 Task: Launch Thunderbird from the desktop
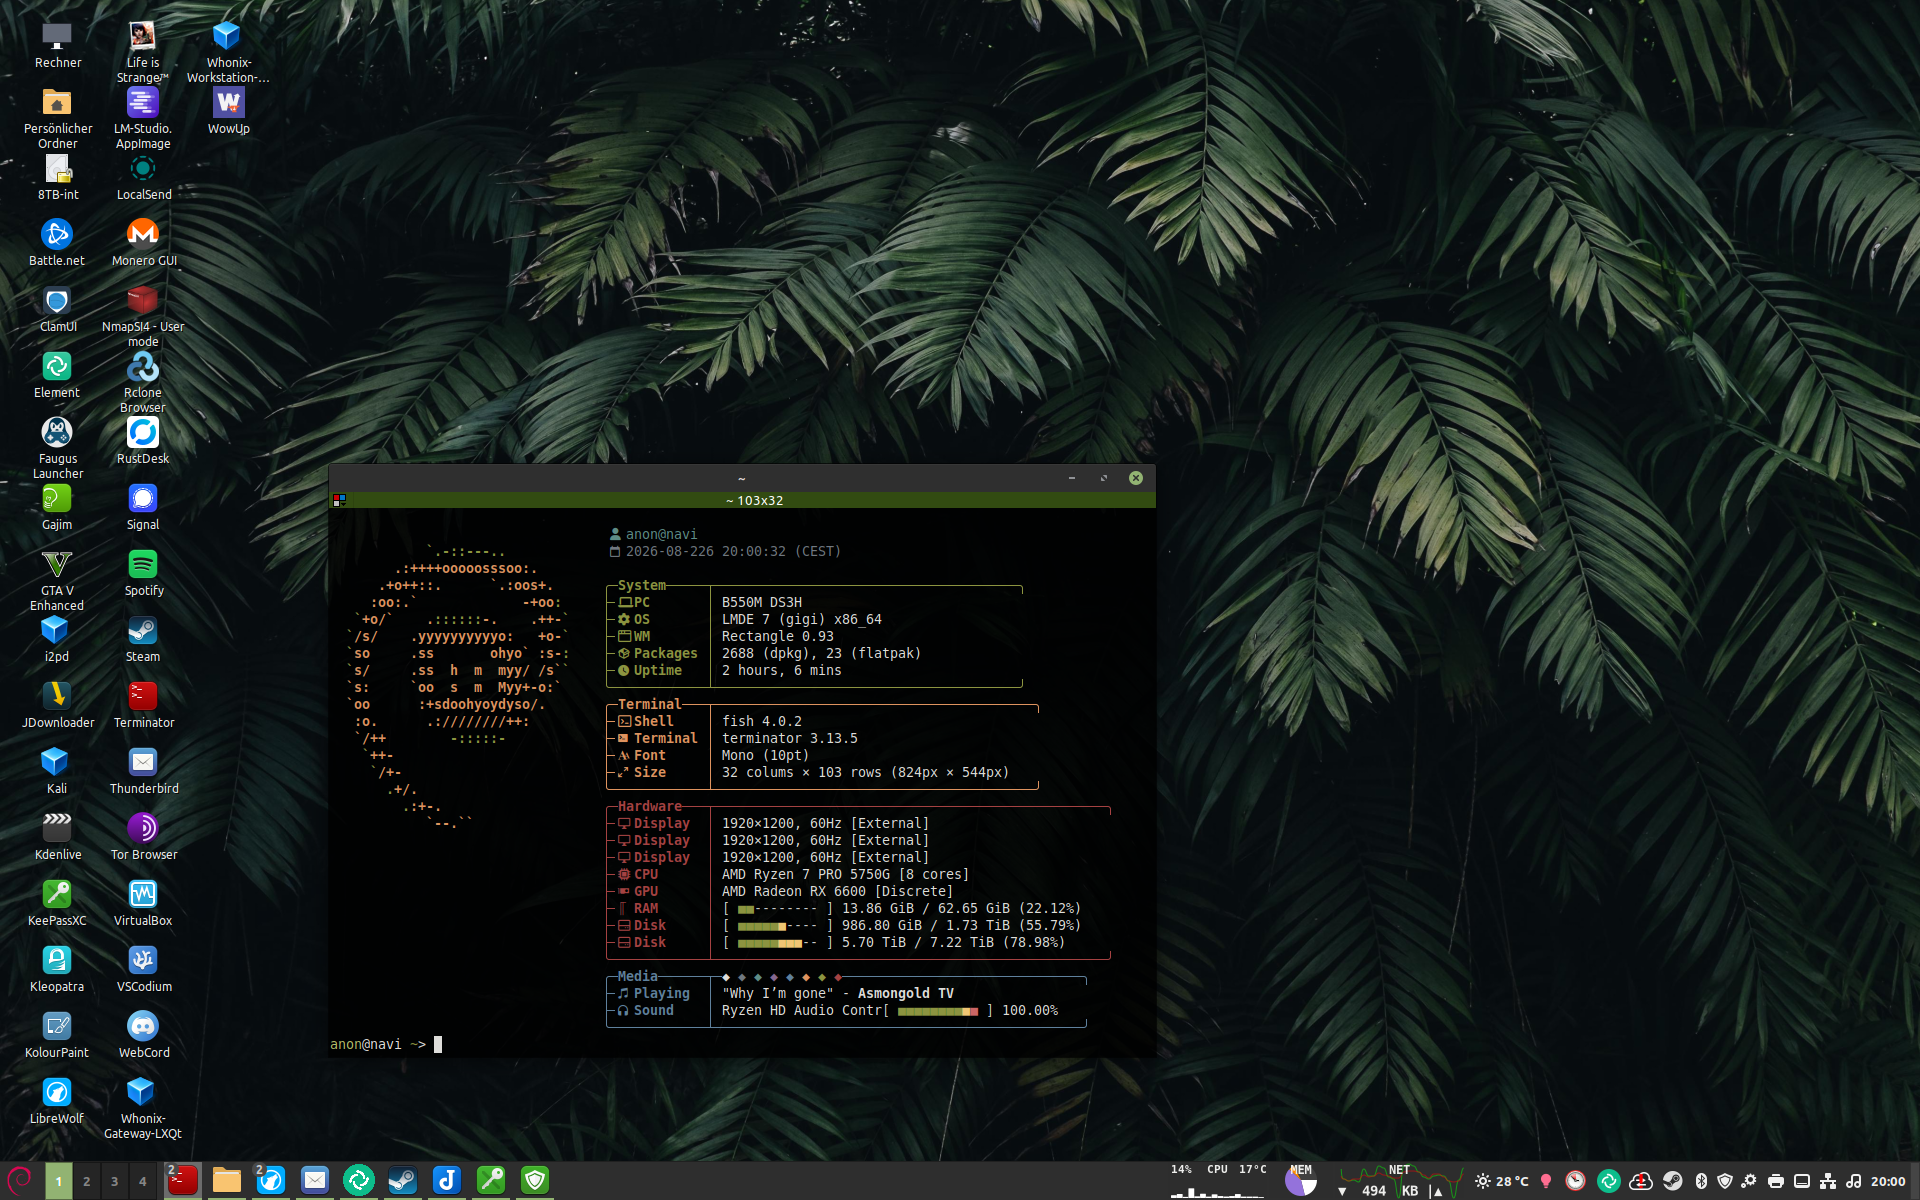(143, 771)
